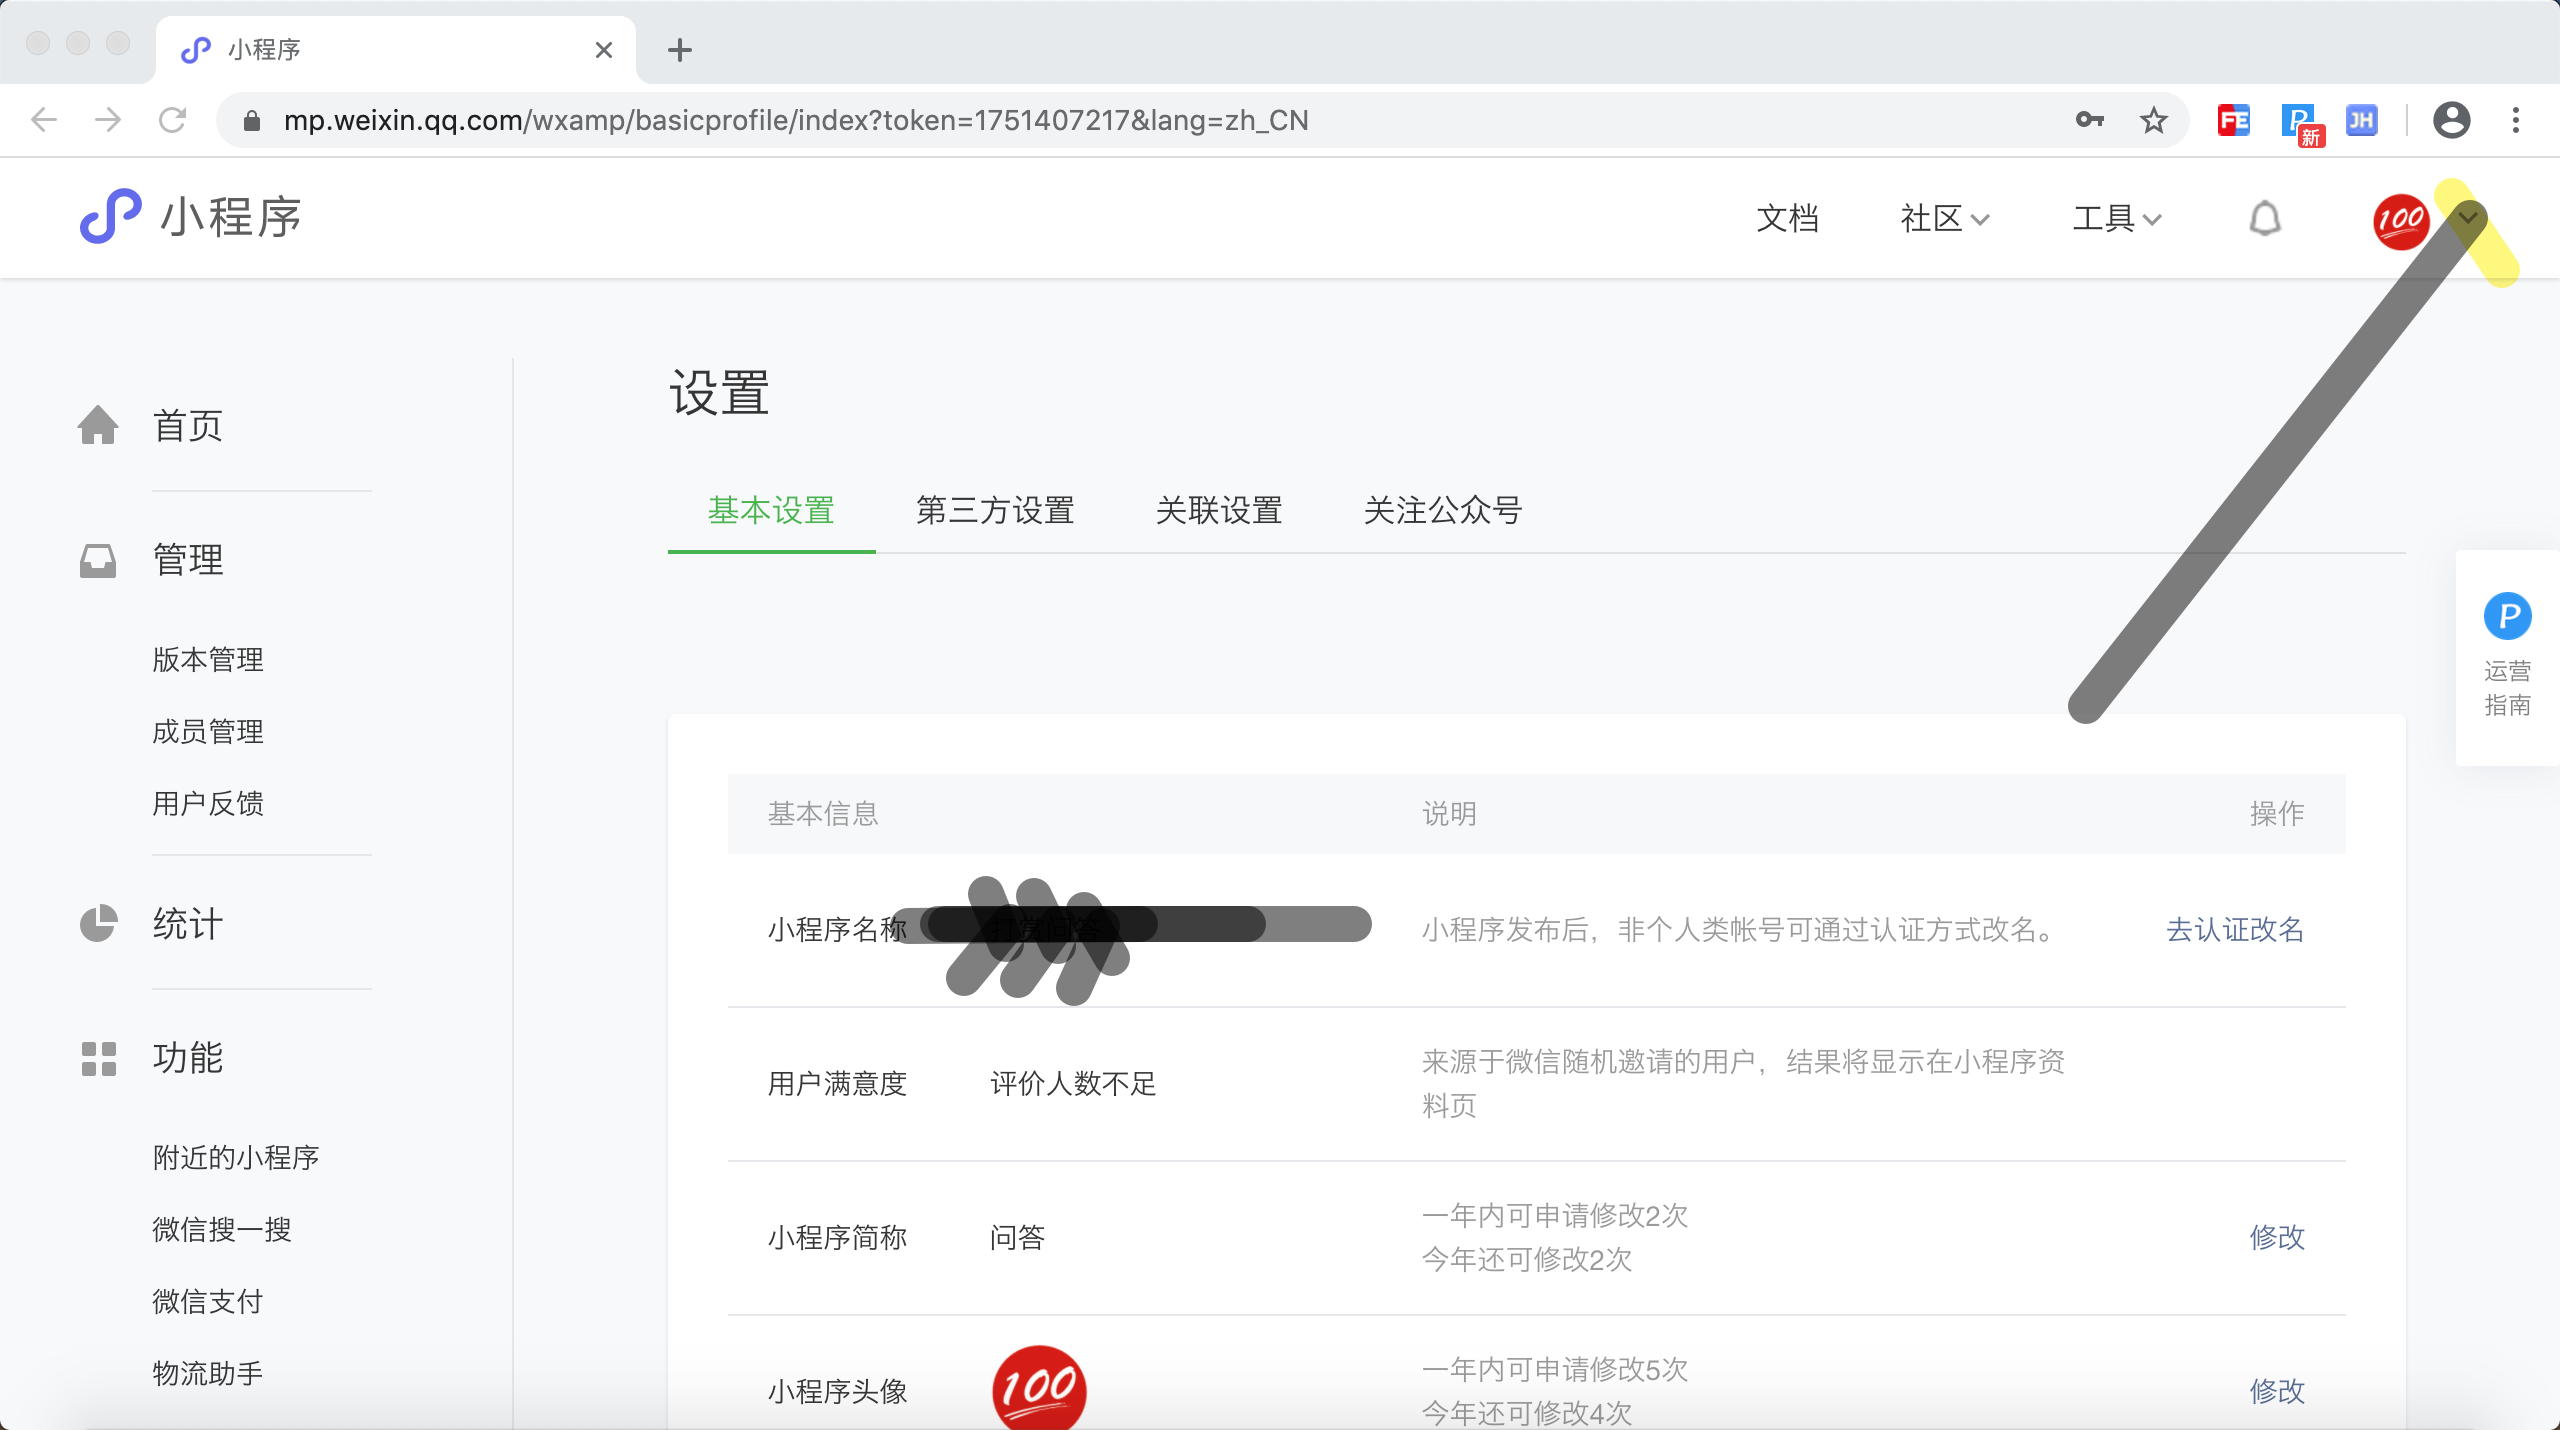
Task: Click 修改 for 小程序简称
Action: coord(2276,1237)
